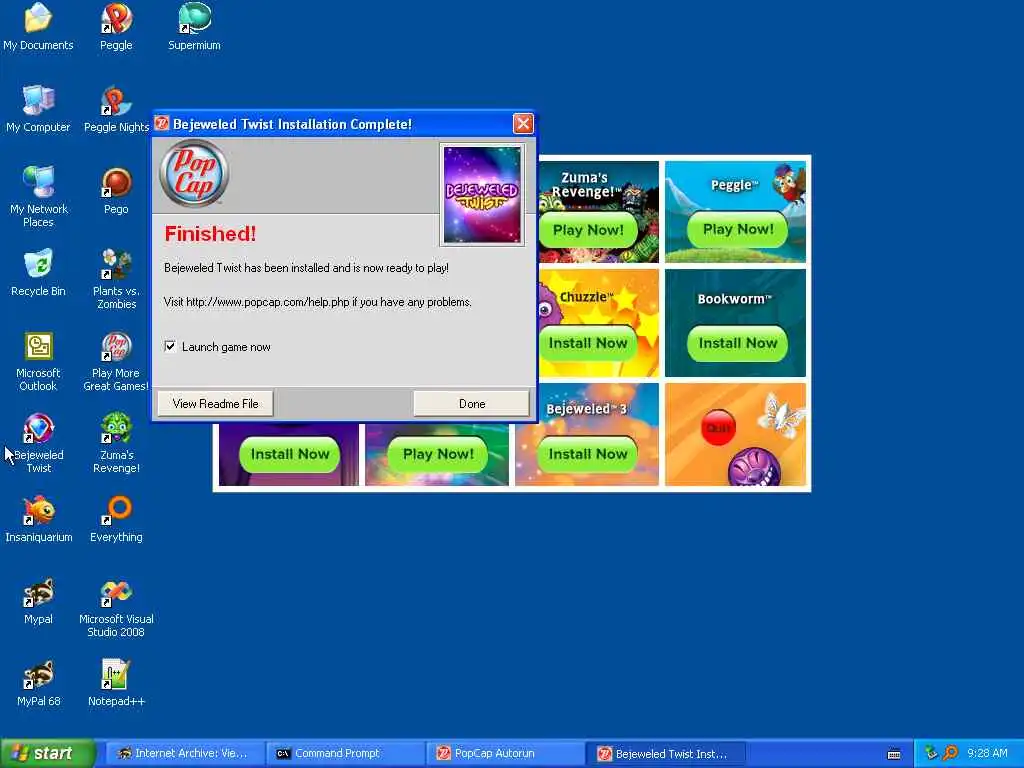Select the Everything search shortcut

tap(116, 519)
